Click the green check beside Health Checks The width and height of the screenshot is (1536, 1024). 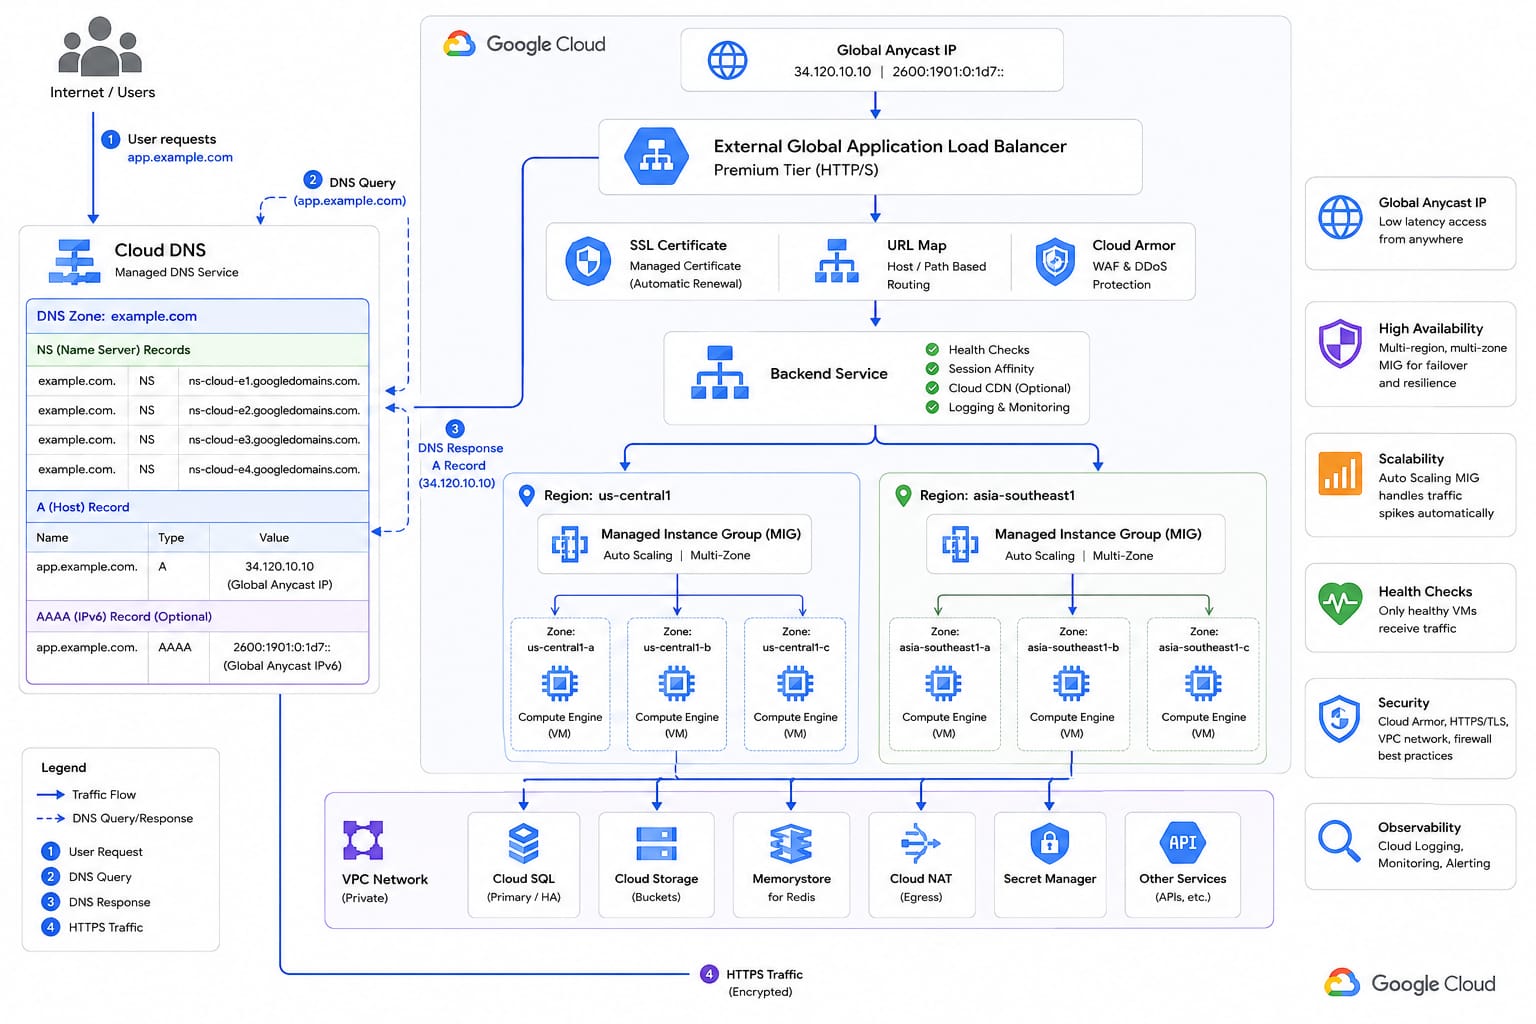click(932, 349)
